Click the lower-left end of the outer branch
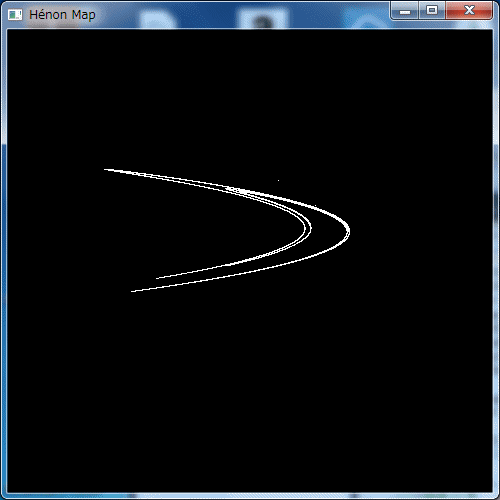Viewport: 500px width, 500px height. click(133, 291)
